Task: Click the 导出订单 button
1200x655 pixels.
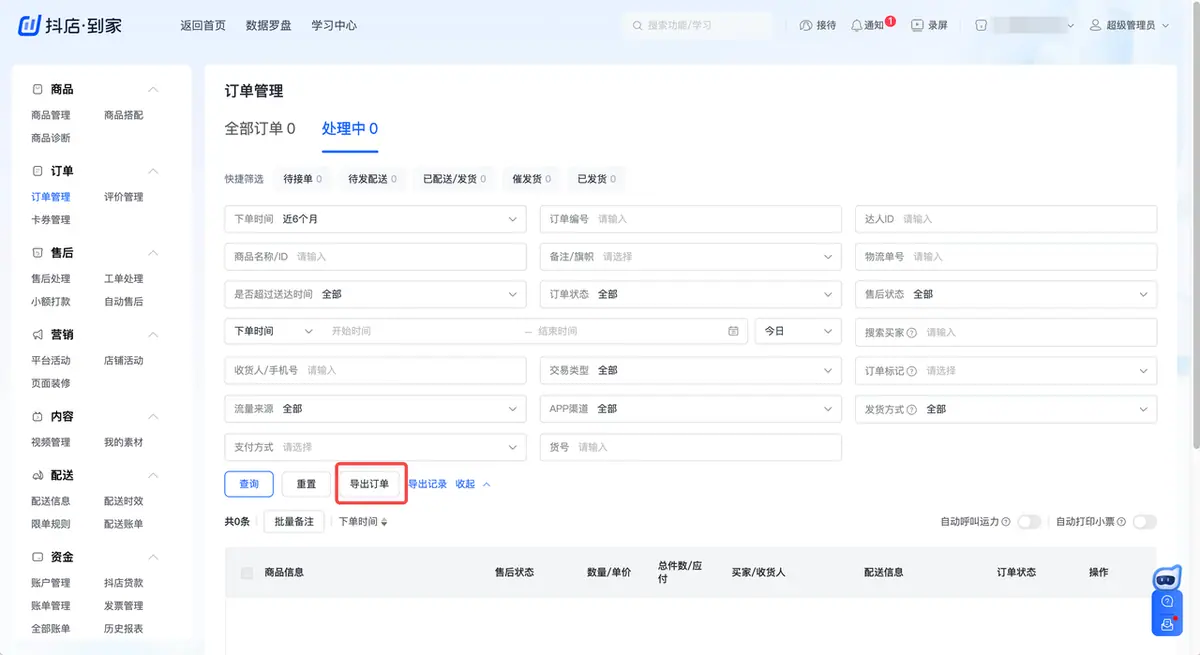Action: 370,484
